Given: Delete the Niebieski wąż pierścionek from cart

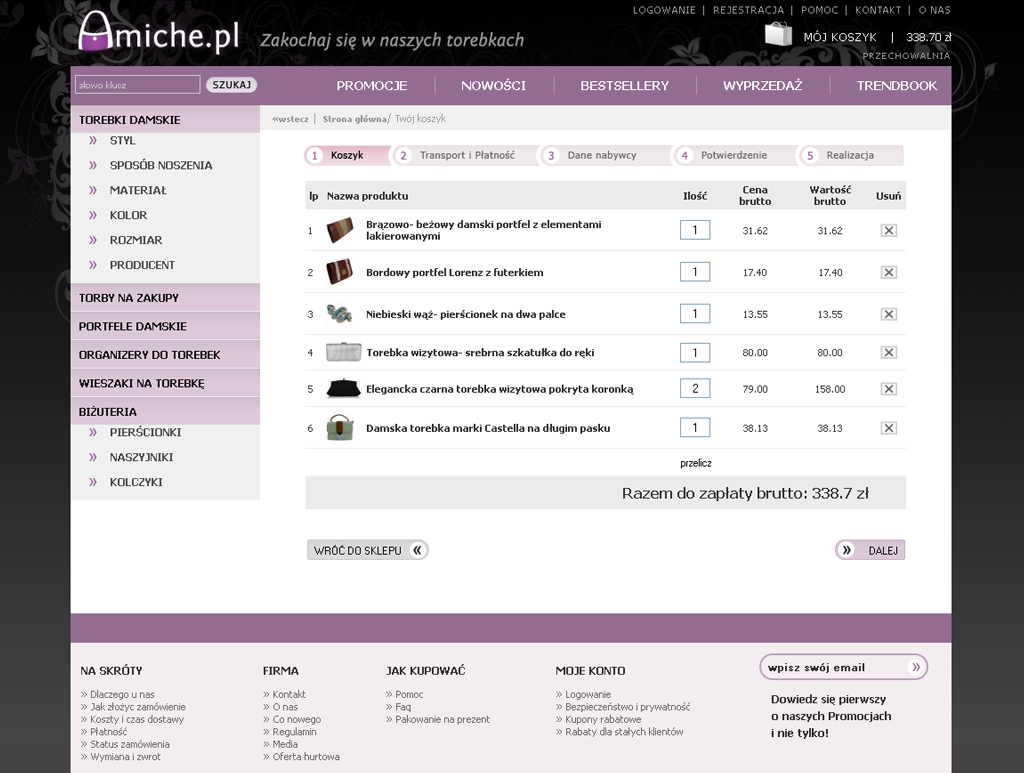Looking at the screenshot, I should 888,314.
